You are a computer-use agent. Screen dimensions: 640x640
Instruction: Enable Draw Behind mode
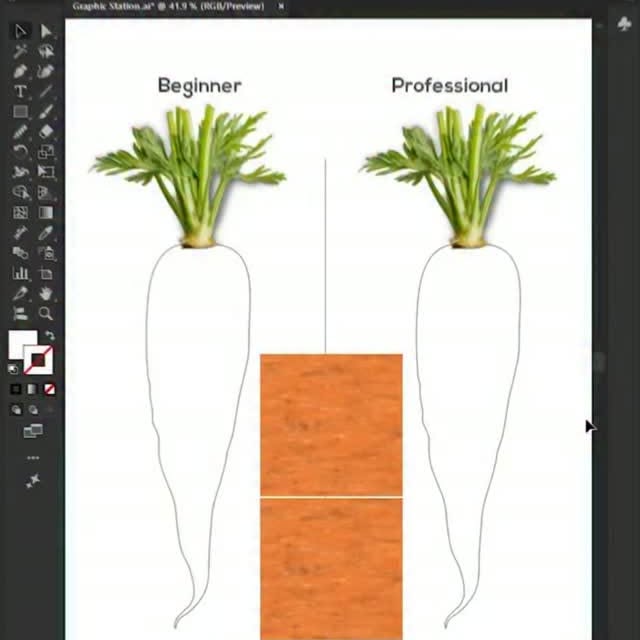(x=33, y=409)
